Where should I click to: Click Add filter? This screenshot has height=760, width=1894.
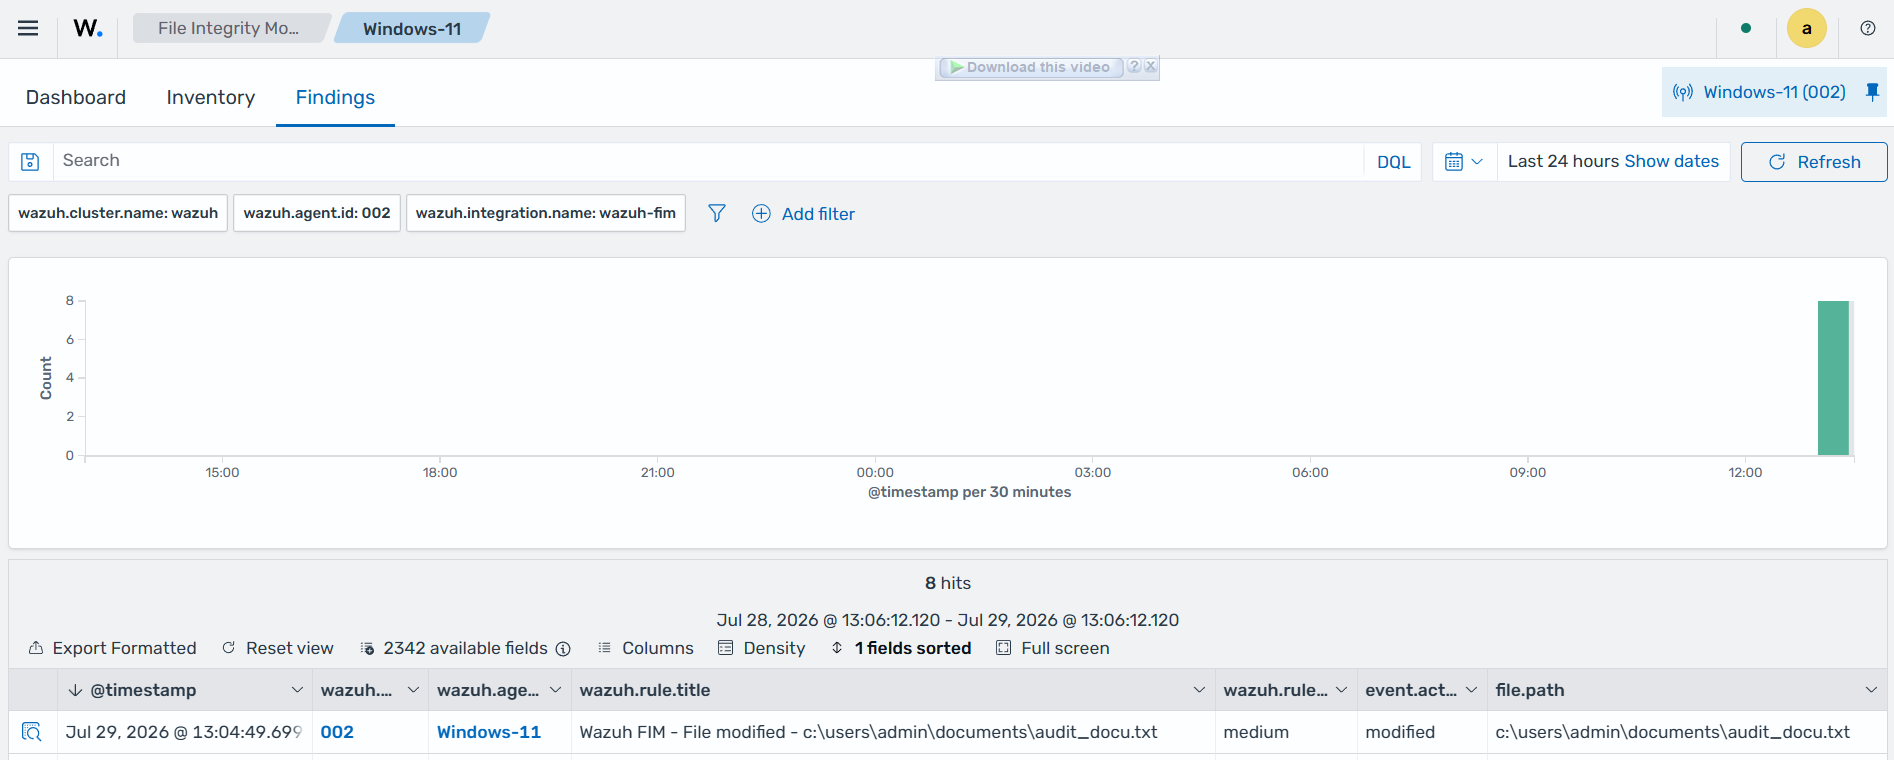coord(803,214)
